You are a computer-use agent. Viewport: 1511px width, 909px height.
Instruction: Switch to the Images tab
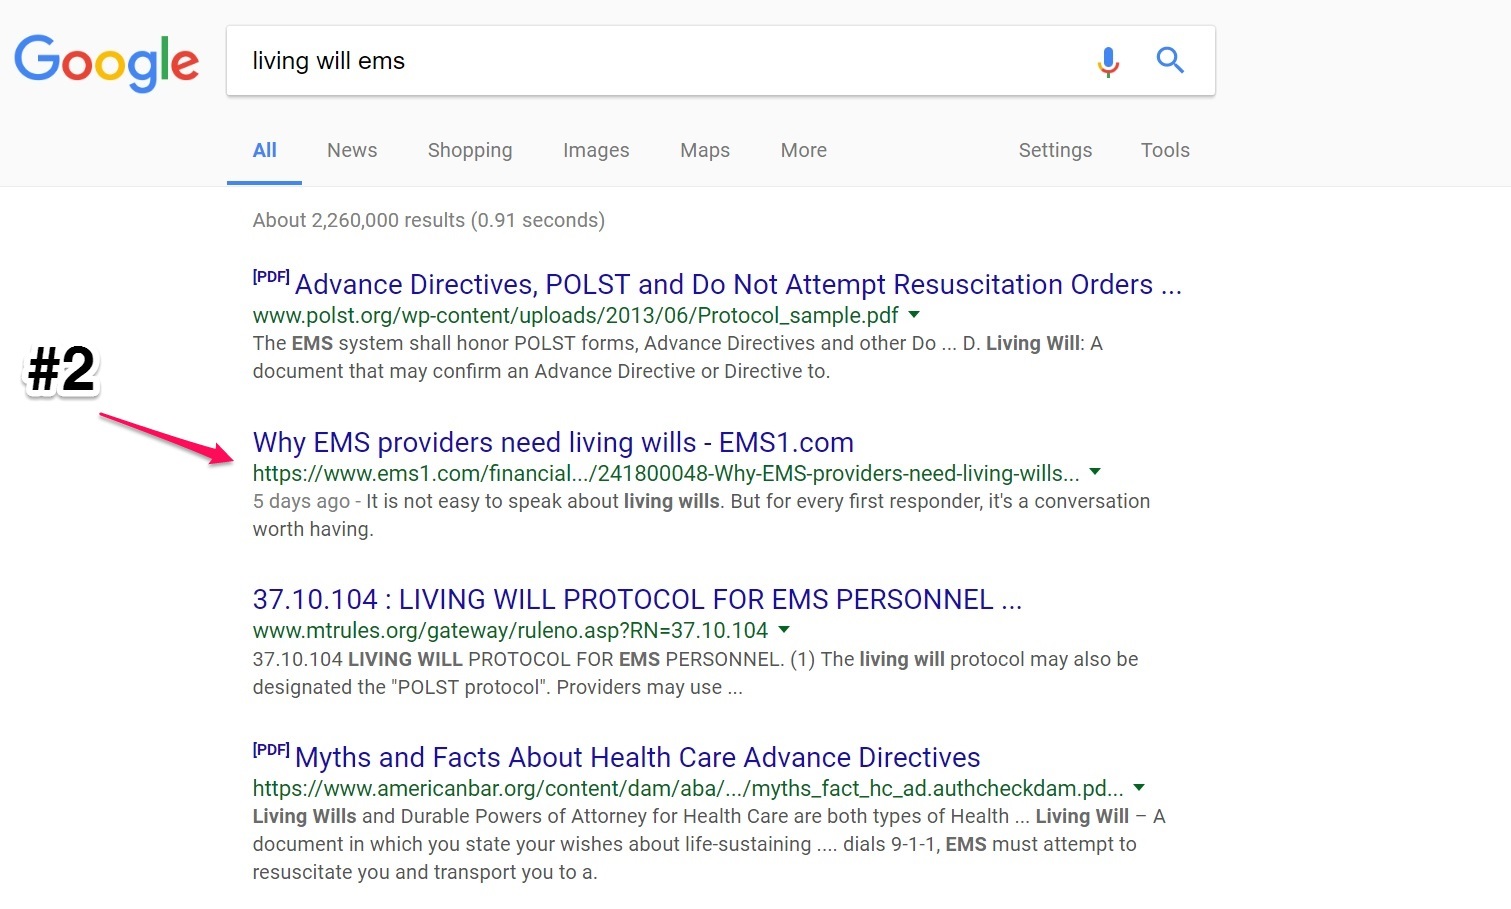596,150
